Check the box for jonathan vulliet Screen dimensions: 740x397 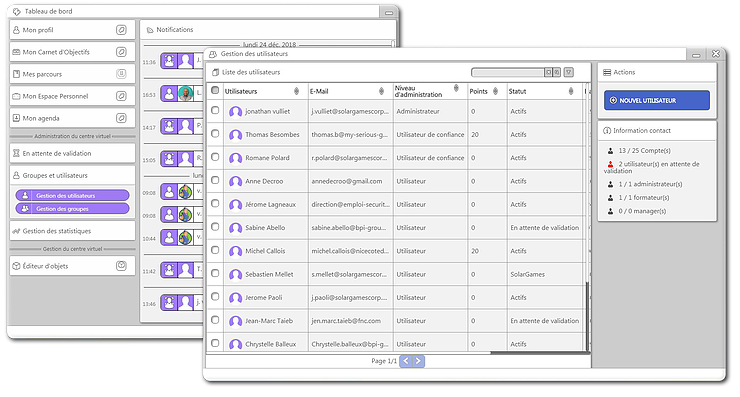pyautogui.click(x=215, y=110)
